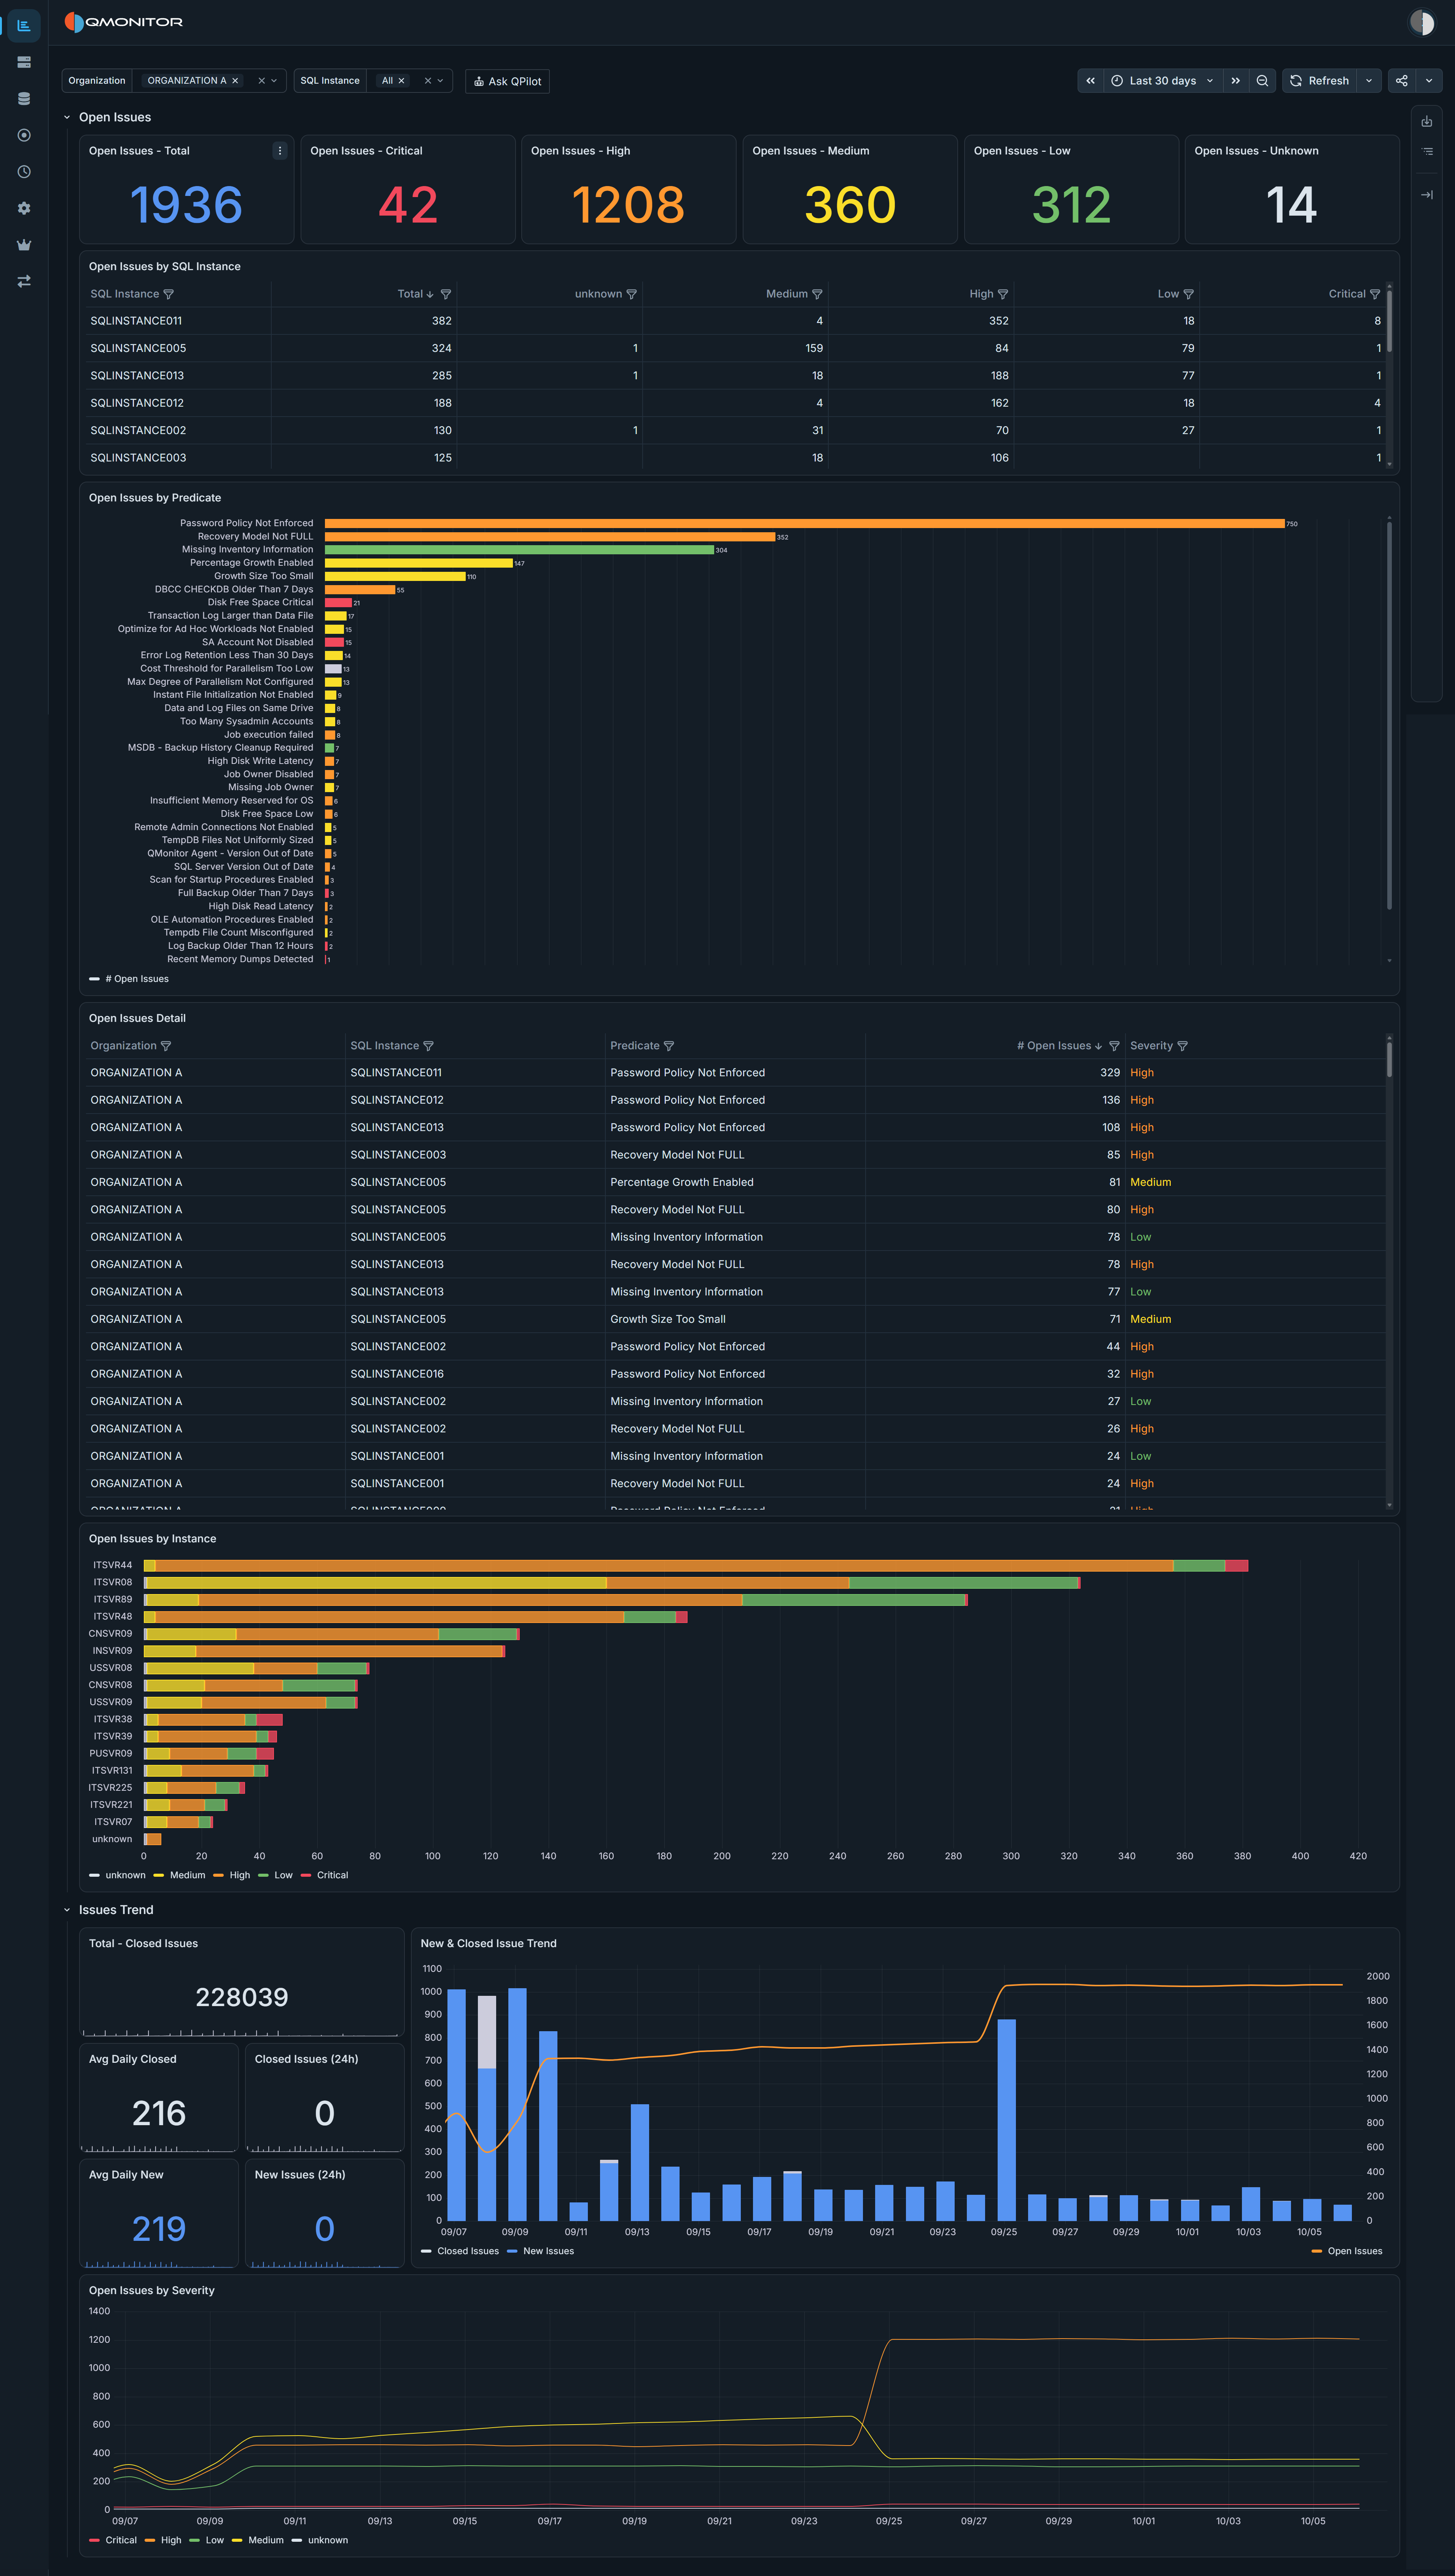Open the servers icon in left sidebar
1455x2576 pixels.
coord(24,62)
